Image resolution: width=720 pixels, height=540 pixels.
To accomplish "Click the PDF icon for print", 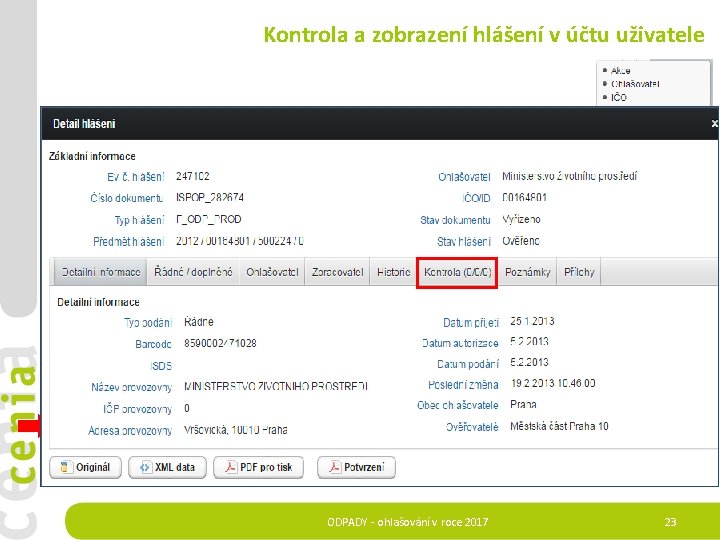I will click(230, 467).
